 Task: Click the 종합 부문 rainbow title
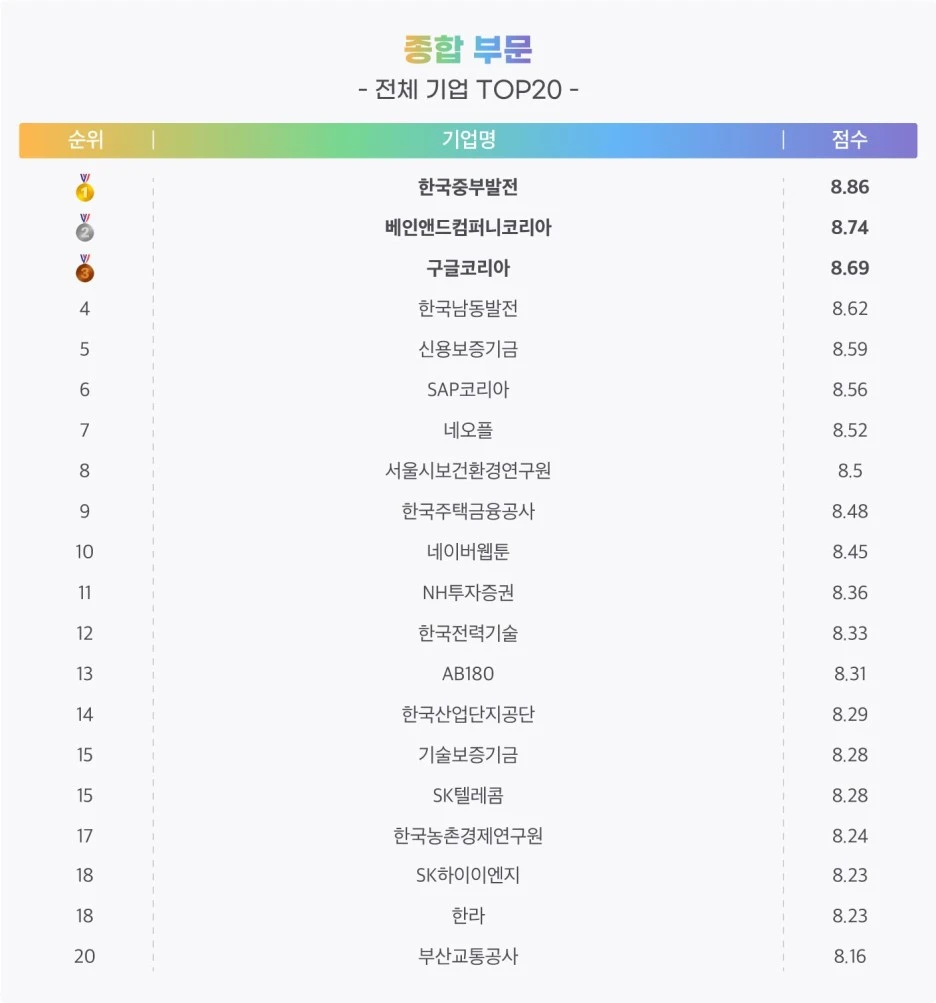[x=468, y=49]
